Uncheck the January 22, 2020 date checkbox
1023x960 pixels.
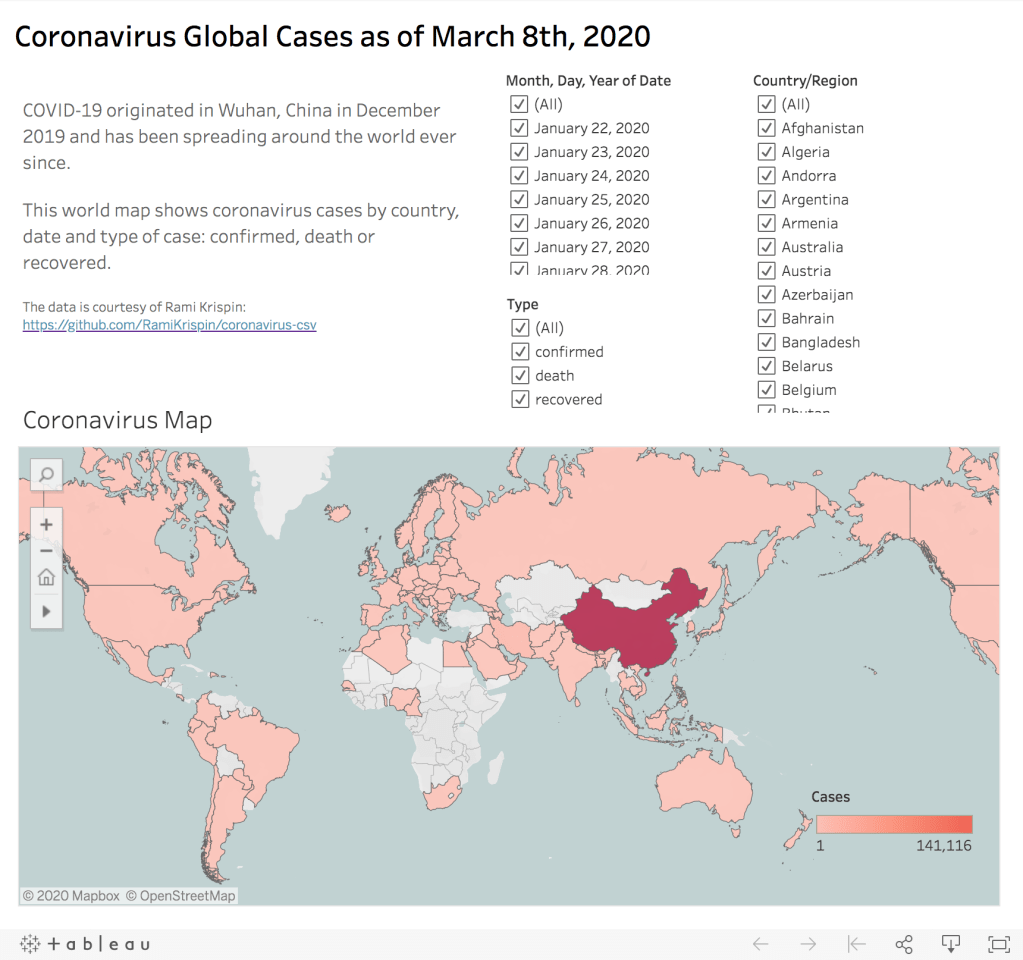pyautogui.click(x=519, y=128)
